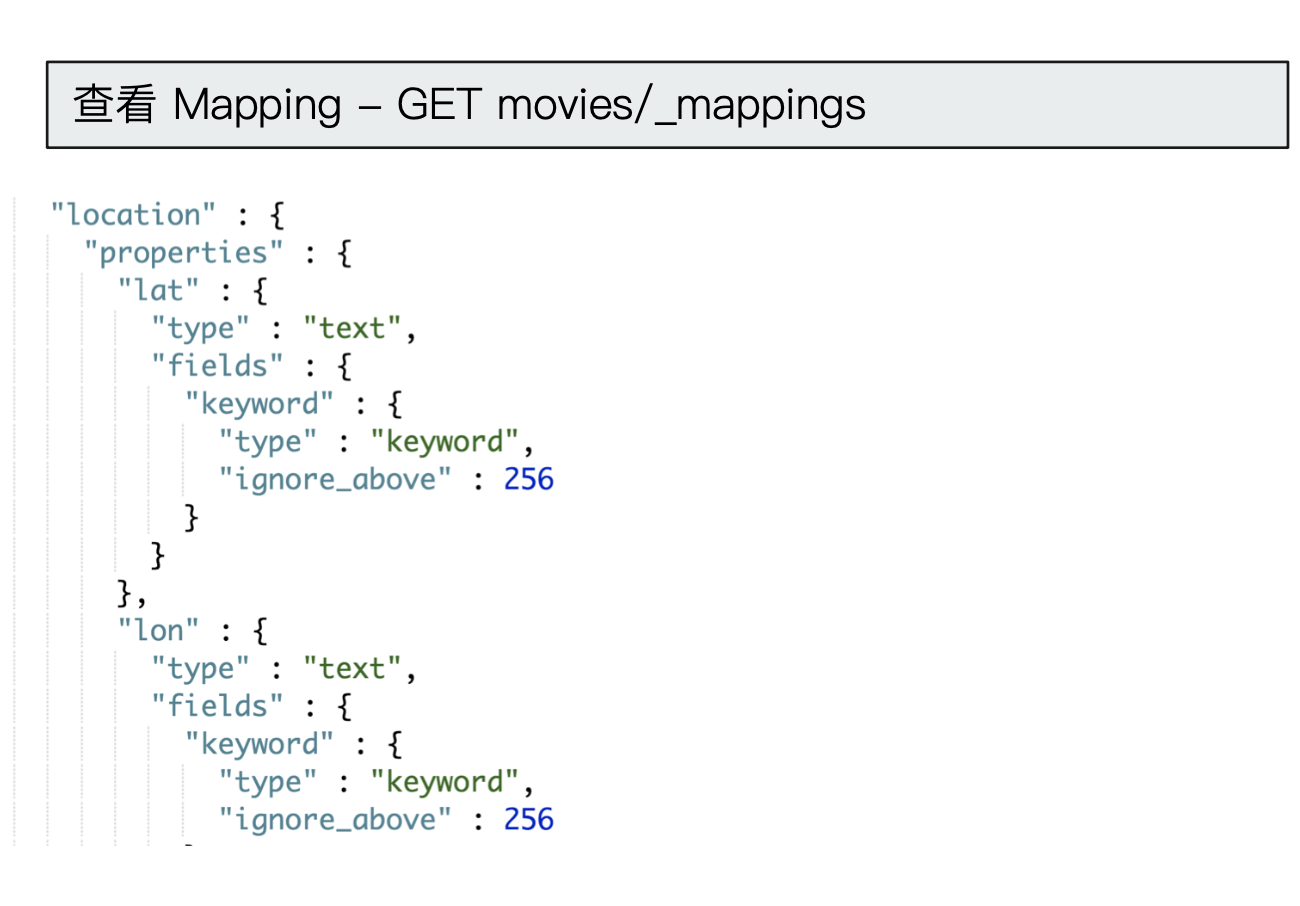This screenshot has width=1300, height=906.
Task: Select the line '},' after lat
Action: (x=133, y=594)
